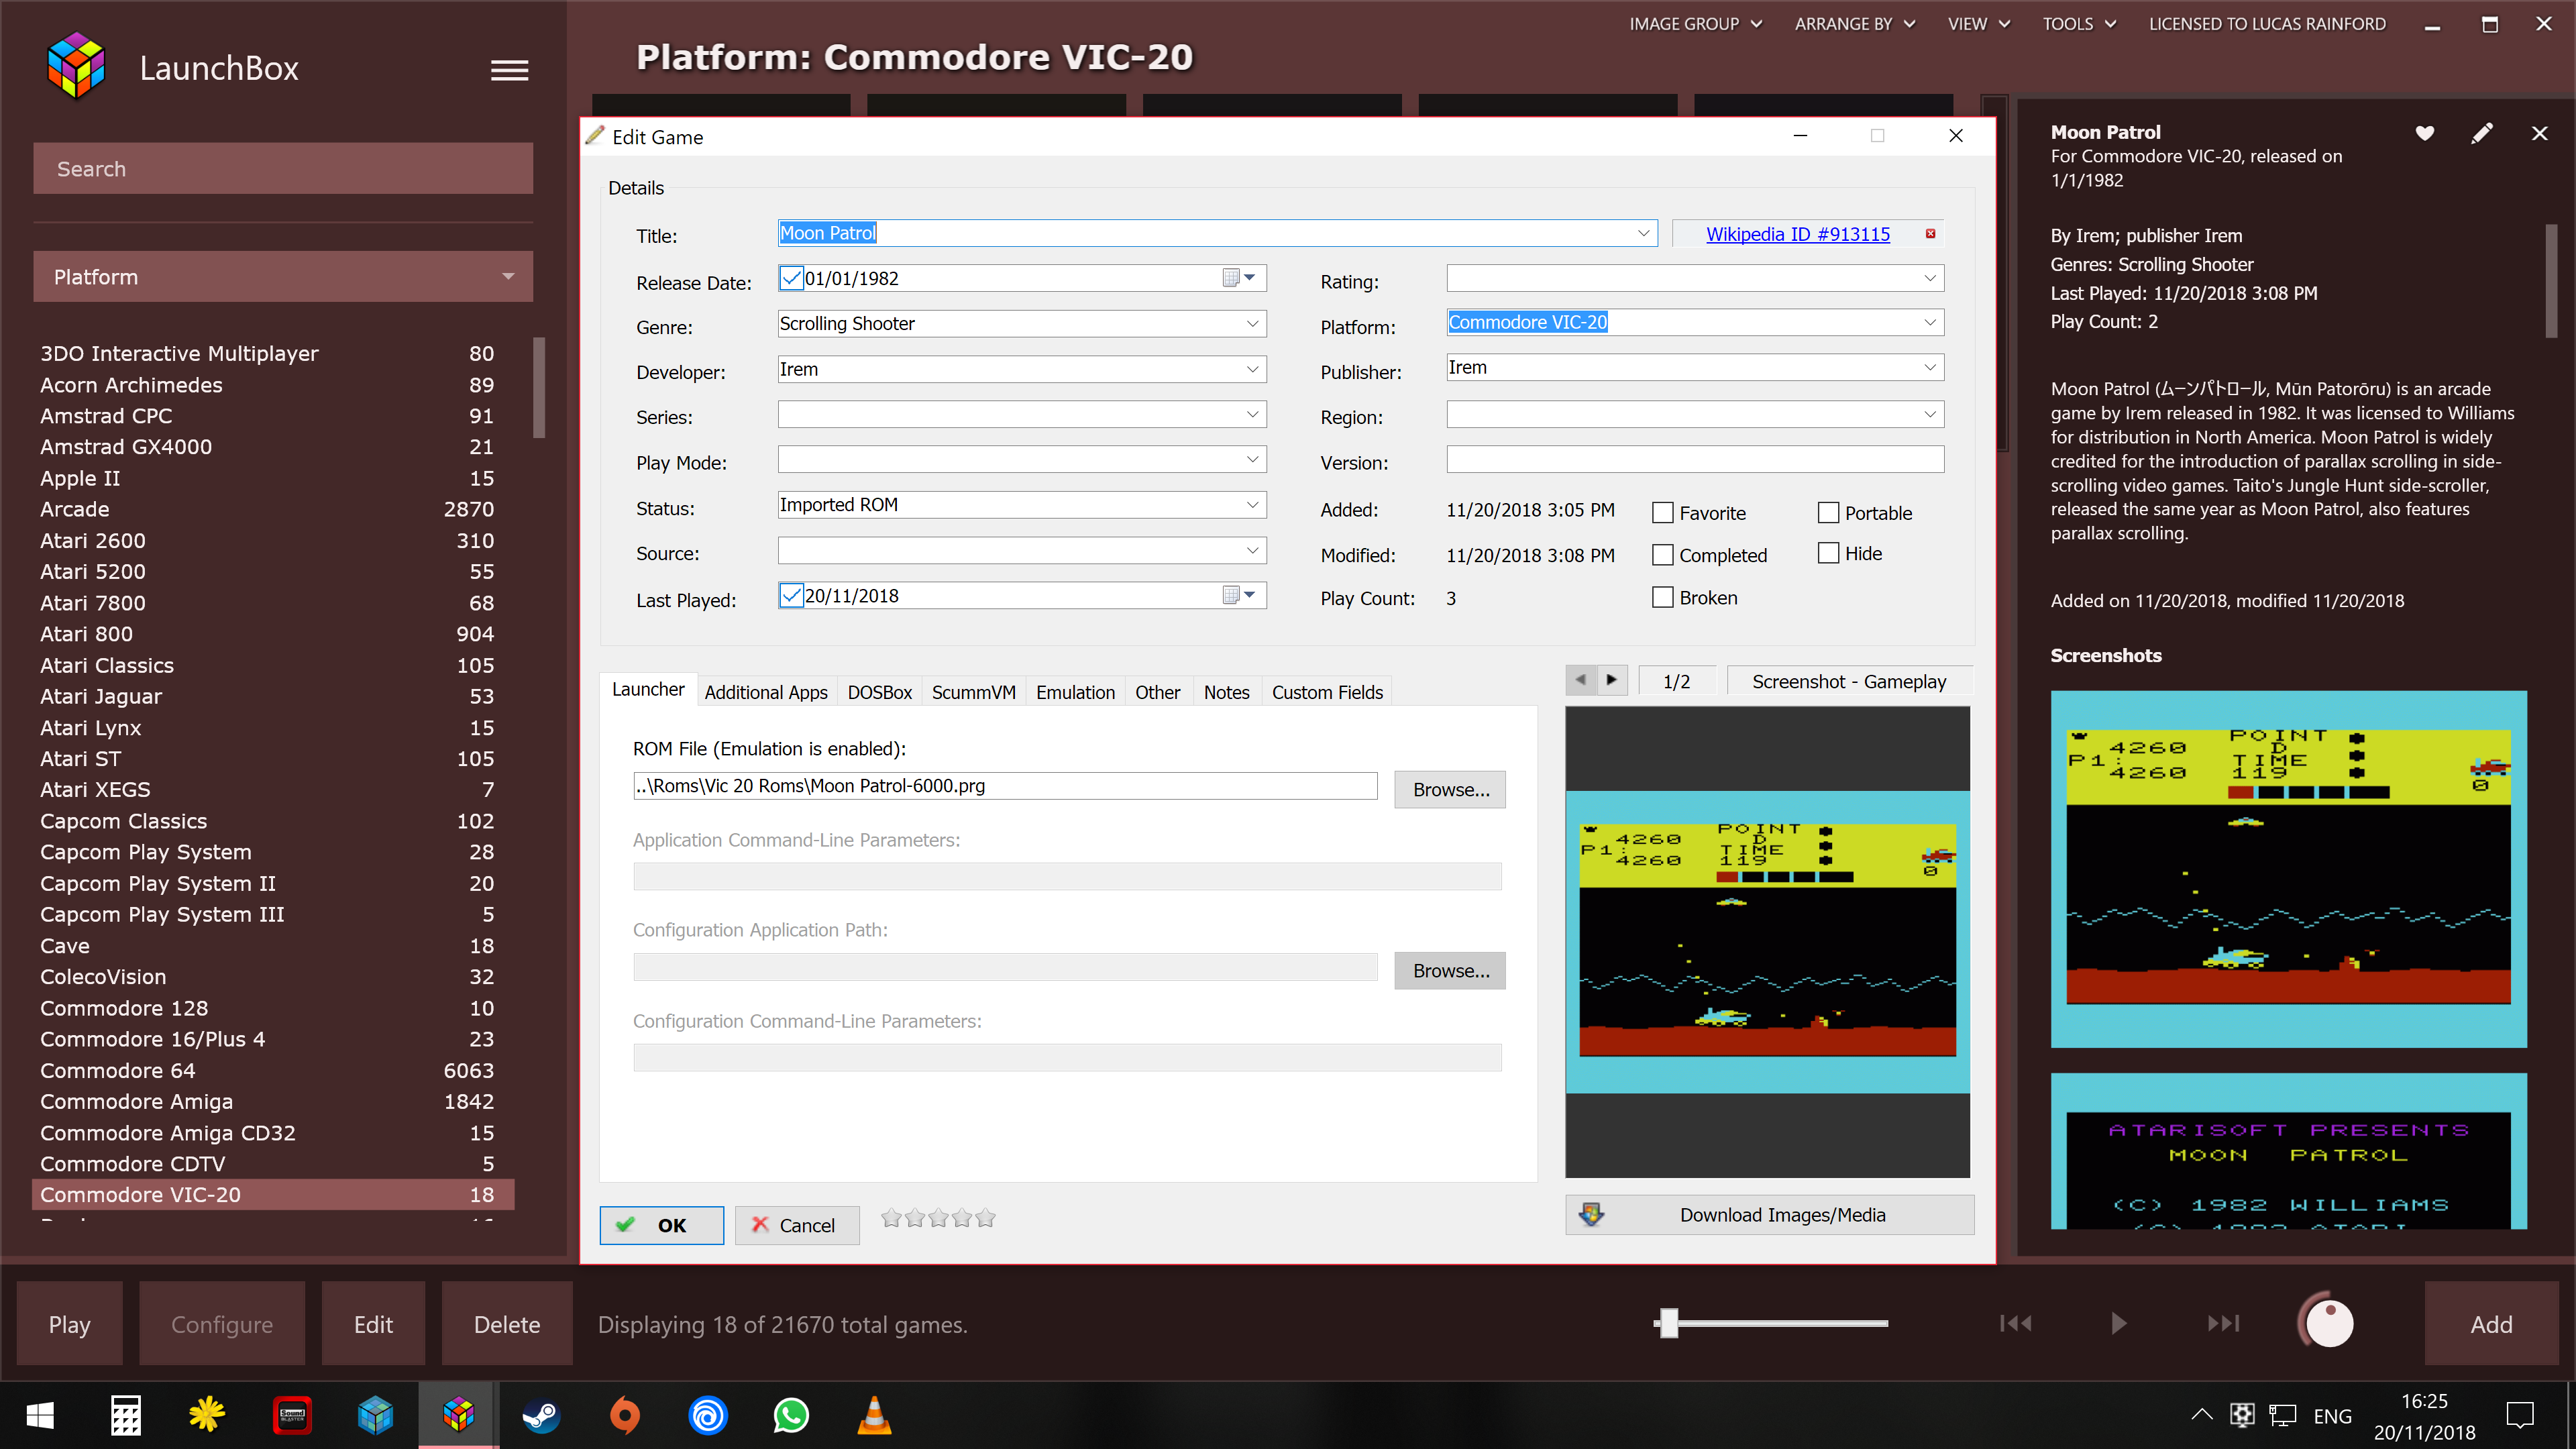Image resolution: width=2576 pixels, height=1449 pixels.
Task: Open Steam from the taskbar
Action: click(x=541, y=1416)
